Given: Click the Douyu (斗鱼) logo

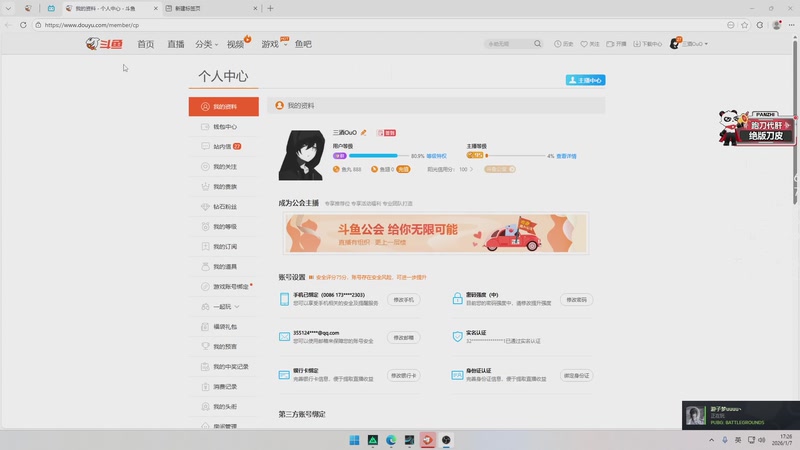Looking at the screenshot, I should point(105,44).
